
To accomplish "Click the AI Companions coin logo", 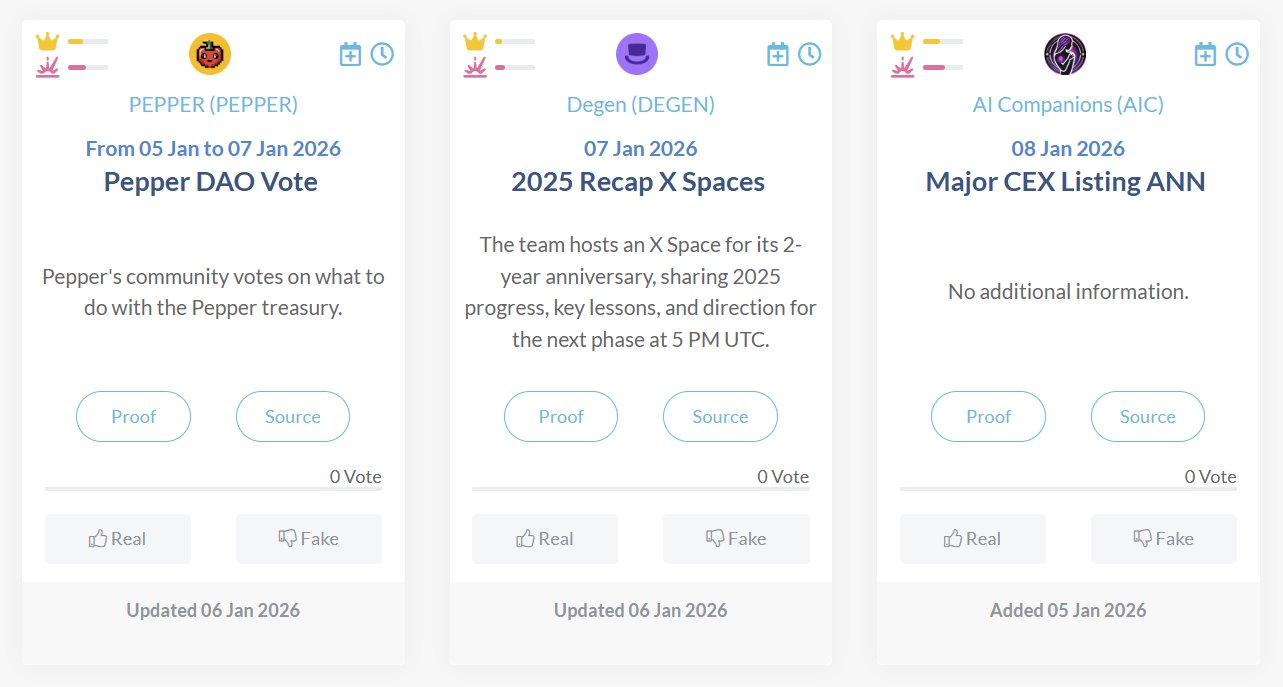I will 1065,54.
